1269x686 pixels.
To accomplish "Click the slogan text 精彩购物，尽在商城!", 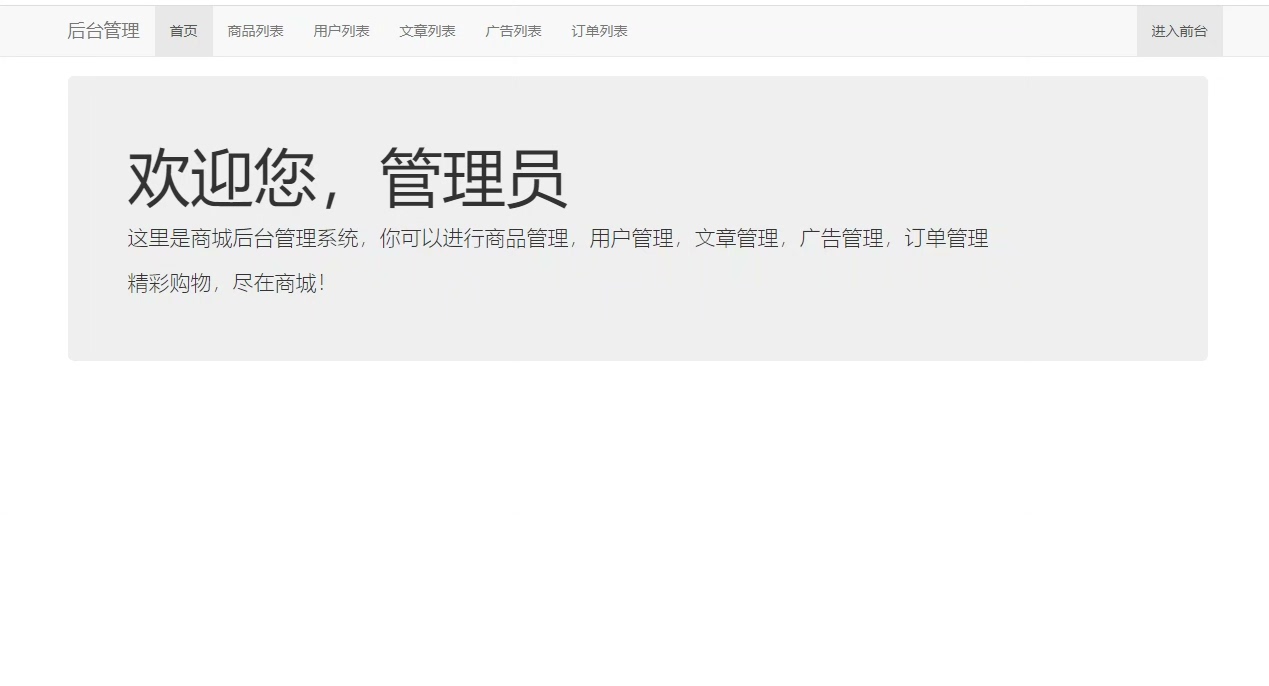I will point(226,284).
